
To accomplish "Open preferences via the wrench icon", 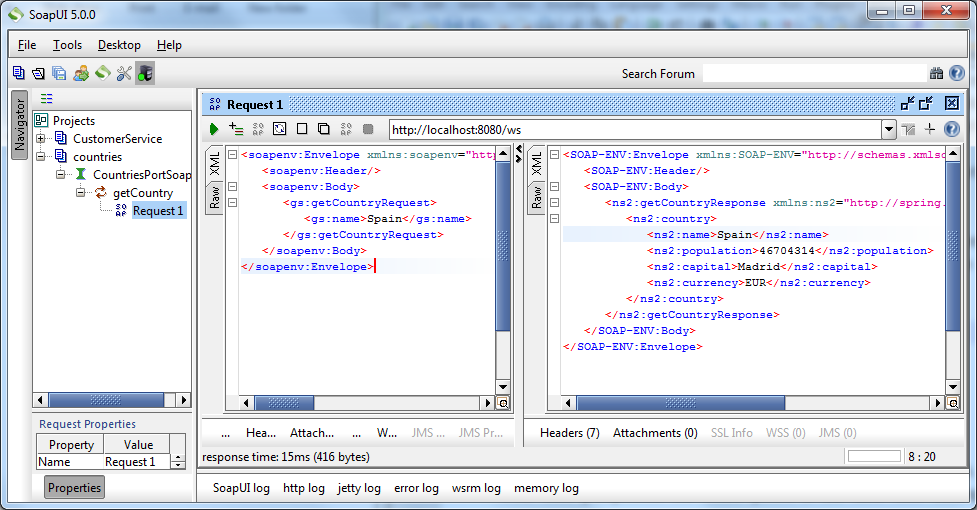I will (x=124, y=73).
